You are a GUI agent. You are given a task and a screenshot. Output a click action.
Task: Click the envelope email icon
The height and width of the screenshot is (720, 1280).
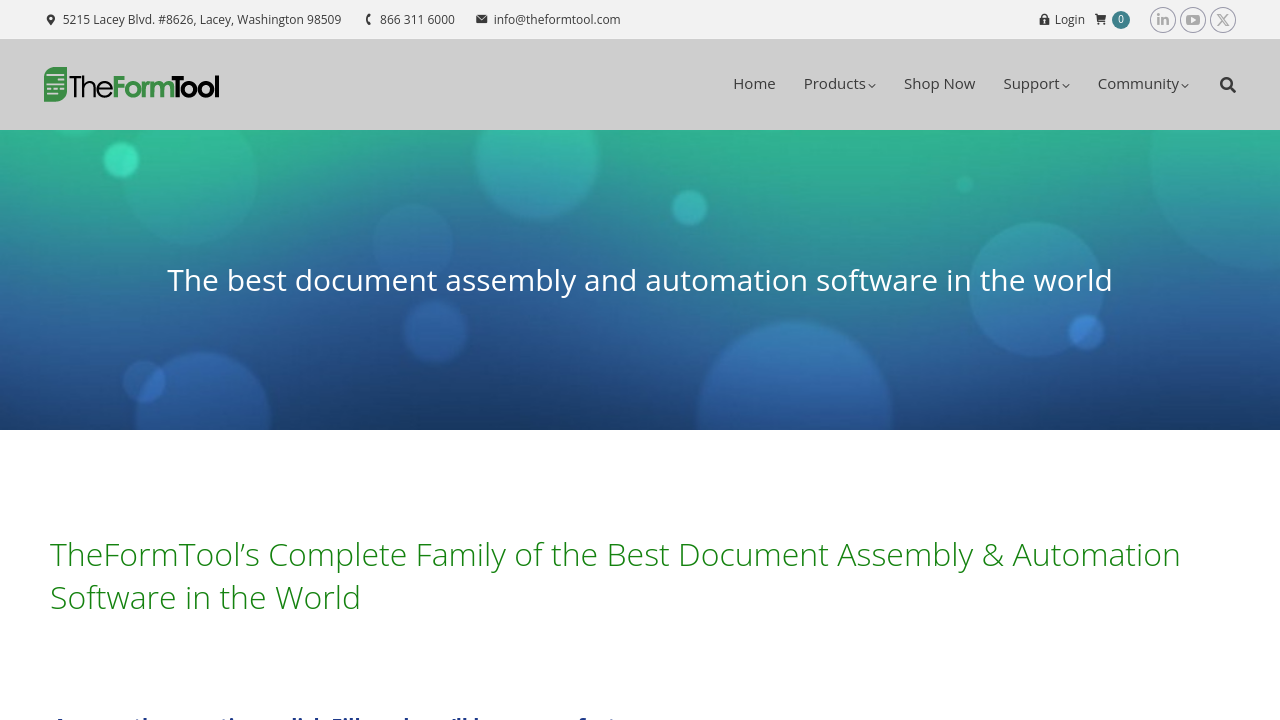point(482,19)
